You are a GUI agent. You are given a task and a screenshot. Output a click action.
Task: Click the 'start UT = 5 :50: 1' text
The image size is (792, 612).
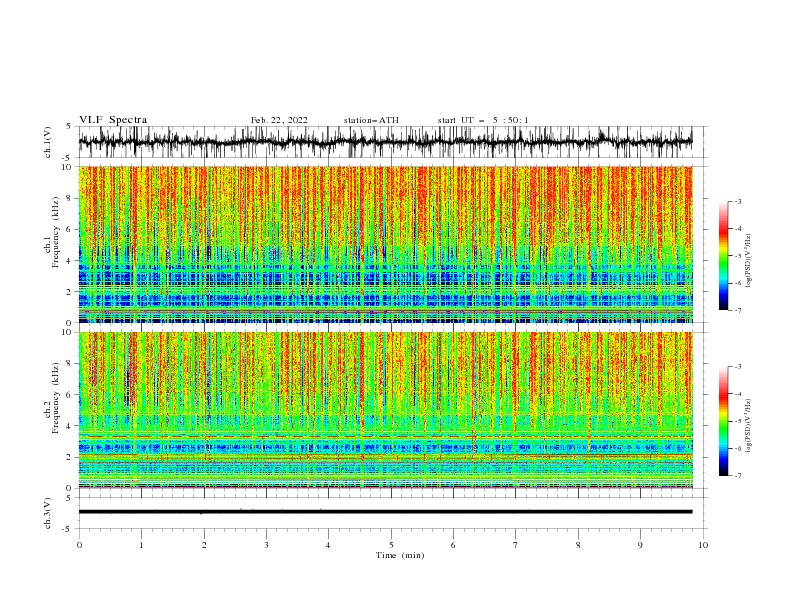(483, 120)
